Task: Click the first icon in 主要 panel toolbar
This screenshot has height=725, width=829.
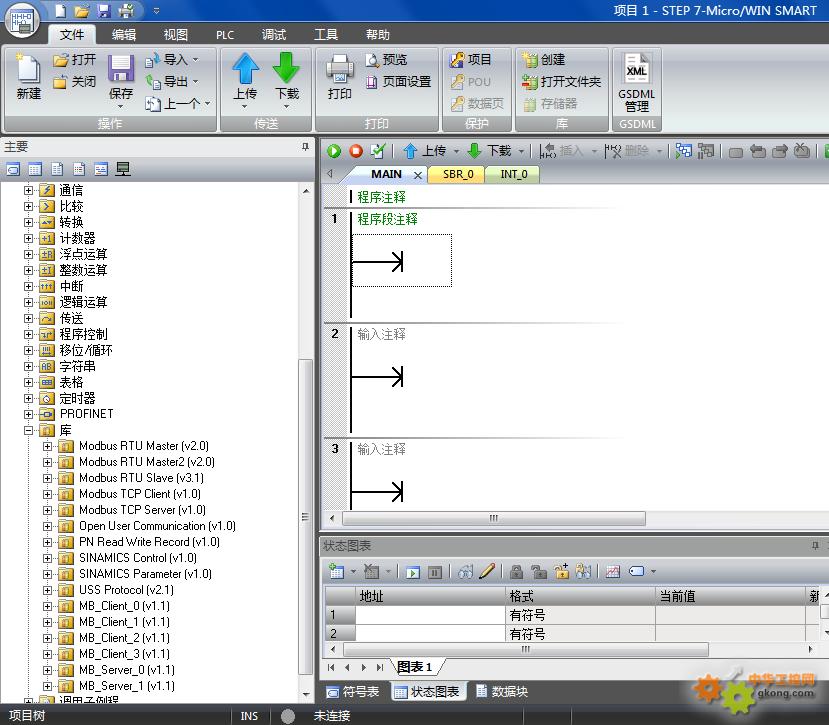Action: pos(13,169)
